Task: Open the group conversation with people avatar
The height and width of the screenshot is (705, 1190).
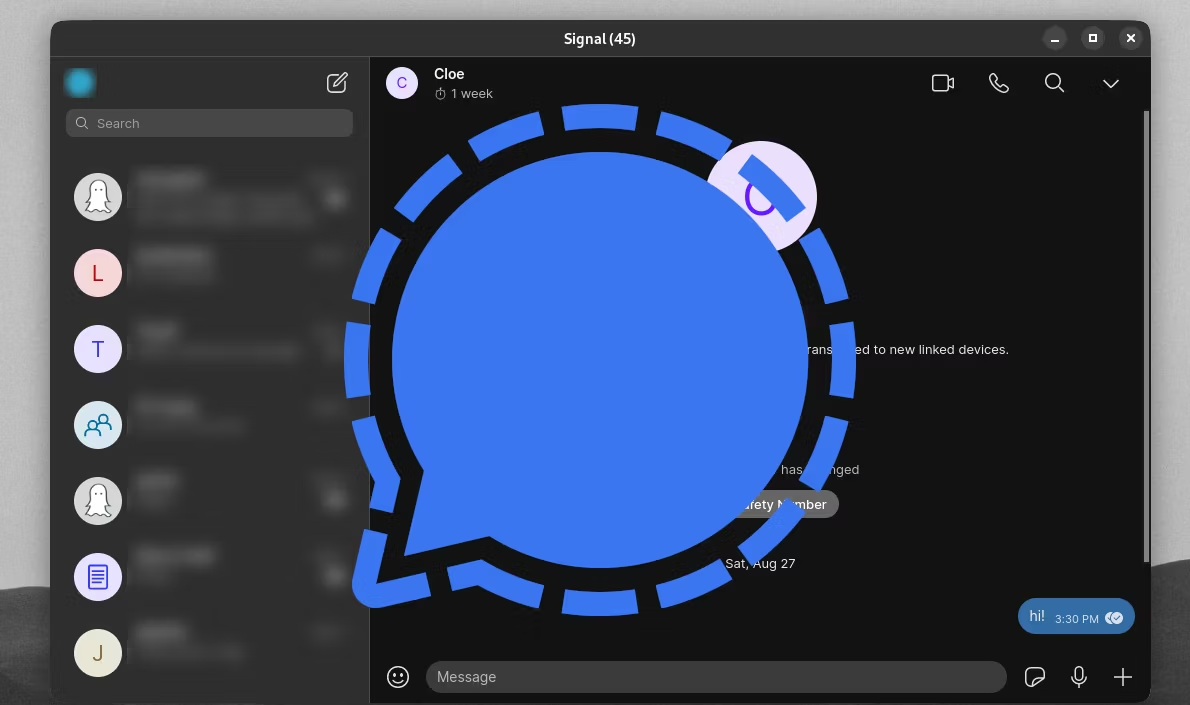Action: point(209,425)
